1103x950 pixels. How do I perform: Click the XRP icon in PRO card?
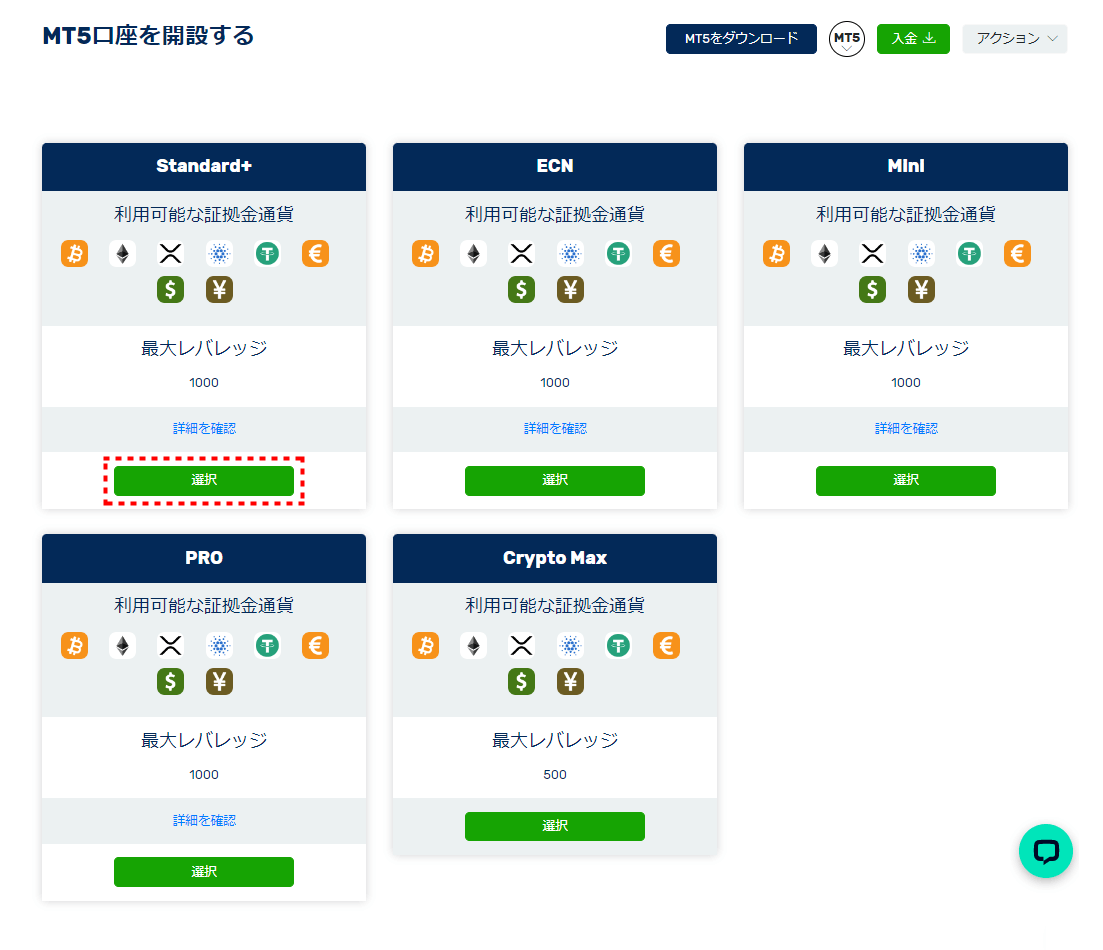point(170,645)
